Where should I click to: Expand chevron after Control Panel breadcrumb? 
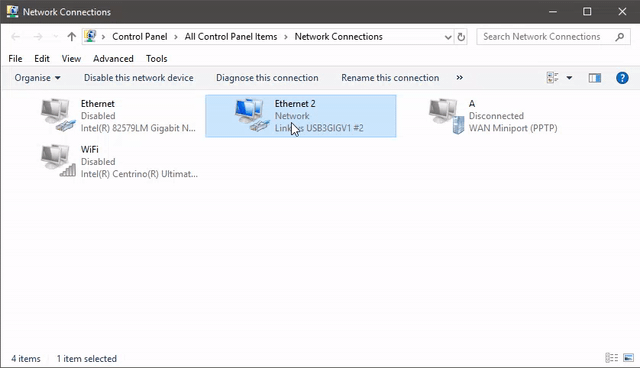click(176, 37)
